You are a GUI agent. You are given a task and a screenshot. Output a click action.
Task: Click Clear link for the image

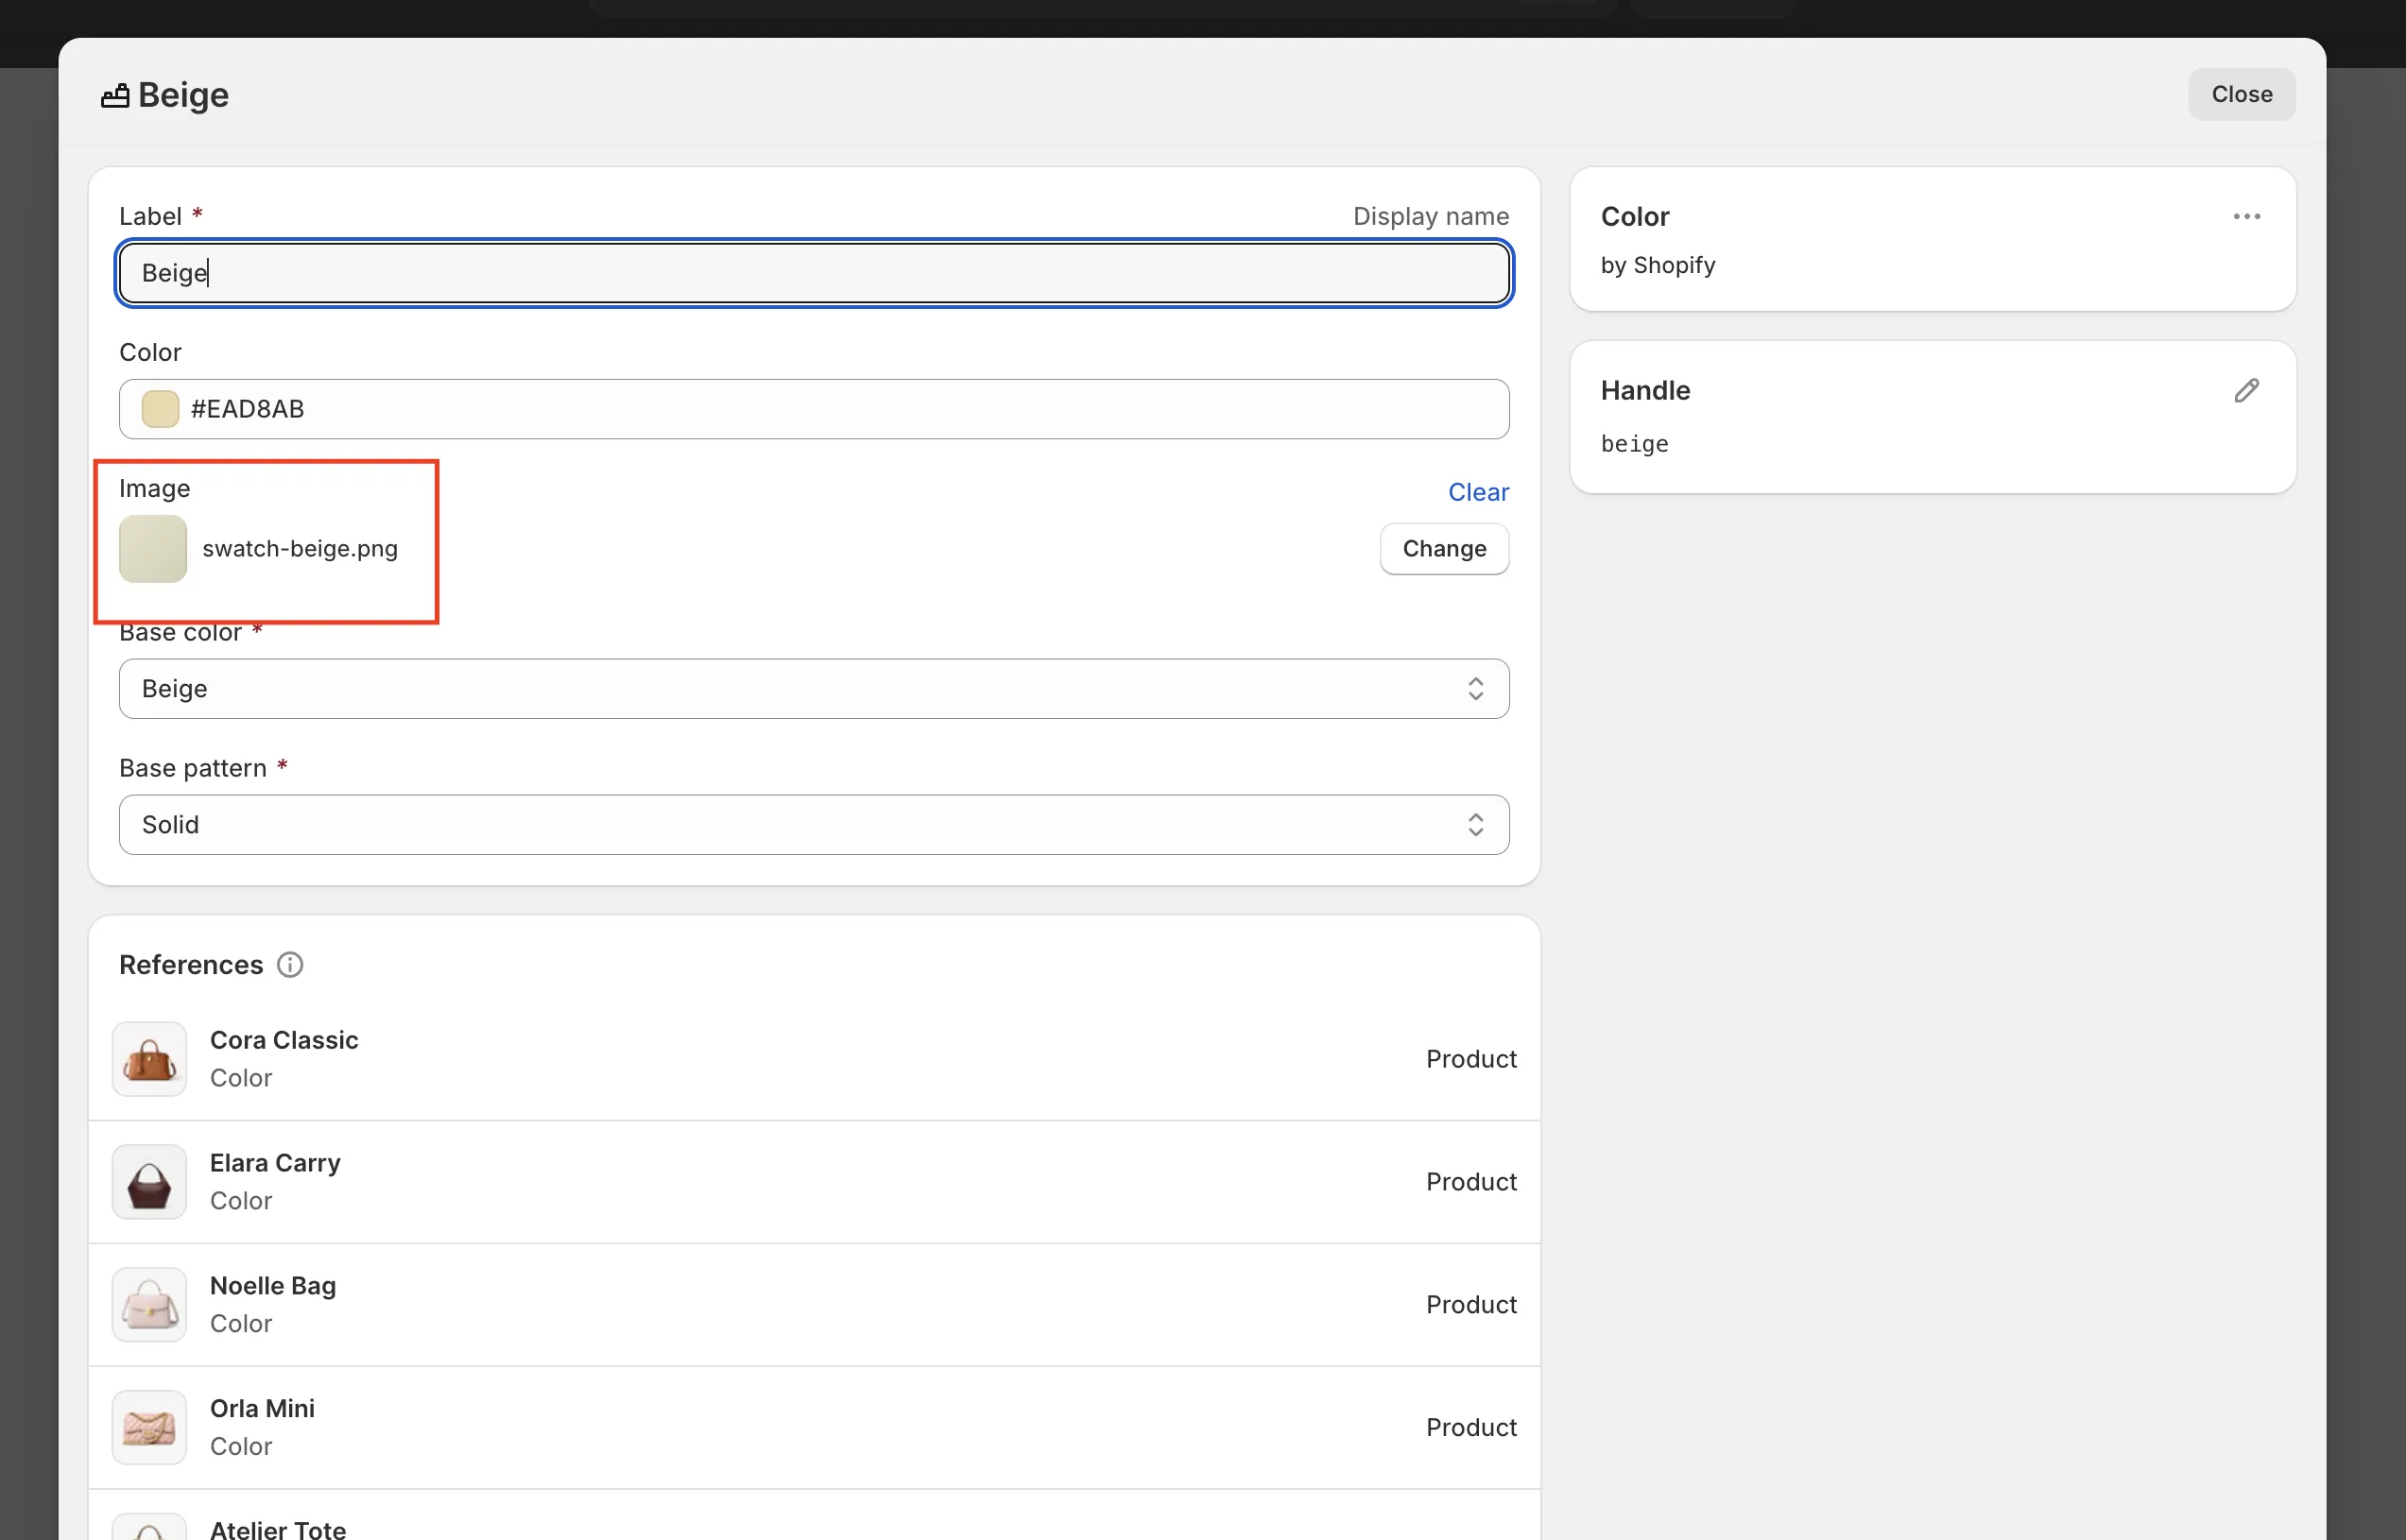click(1478, 492)
